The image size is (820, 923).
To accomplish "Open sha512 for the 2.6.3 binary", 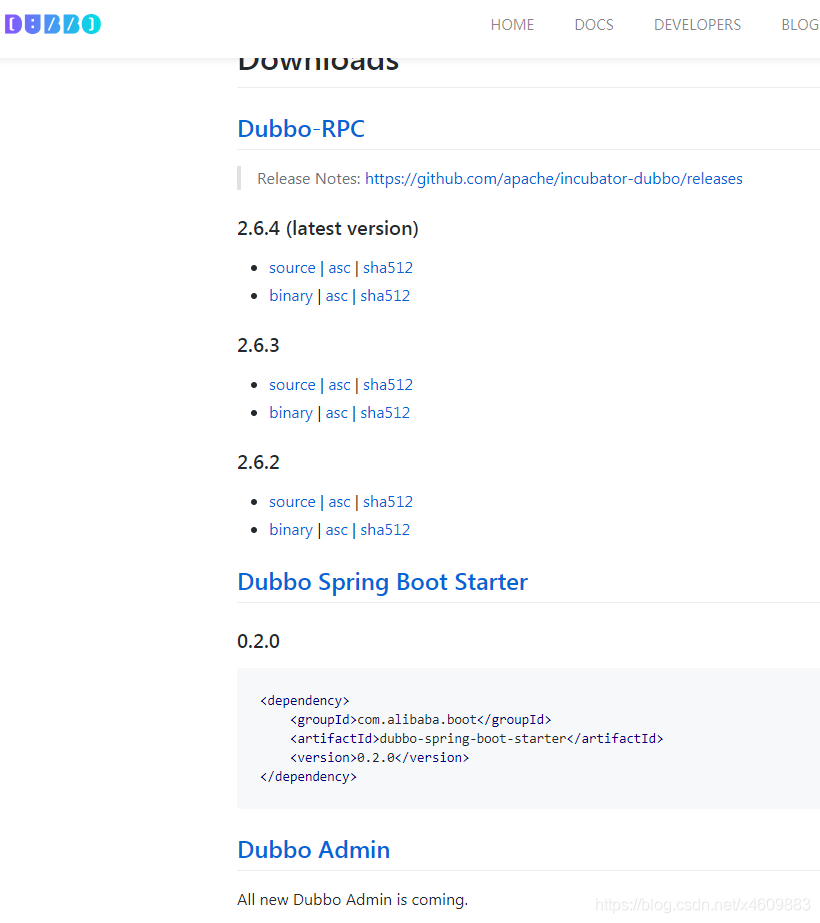I will [x=385, y=413].
